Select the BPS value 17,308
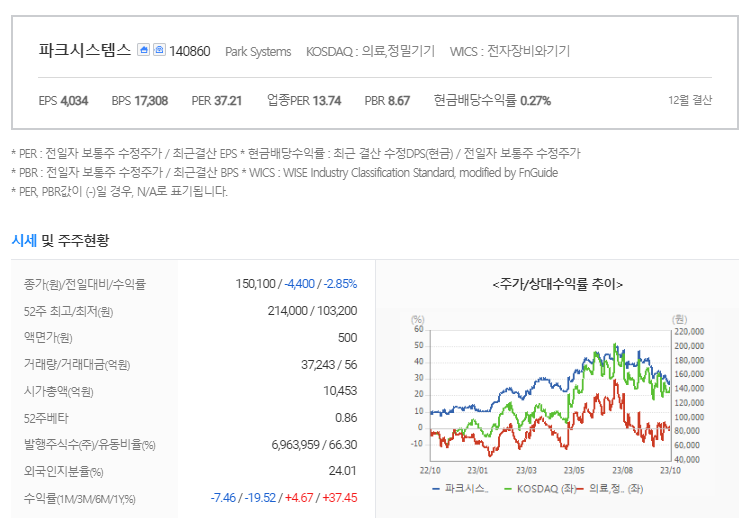The width and height of the screenshot is (746, 518). 151,101
